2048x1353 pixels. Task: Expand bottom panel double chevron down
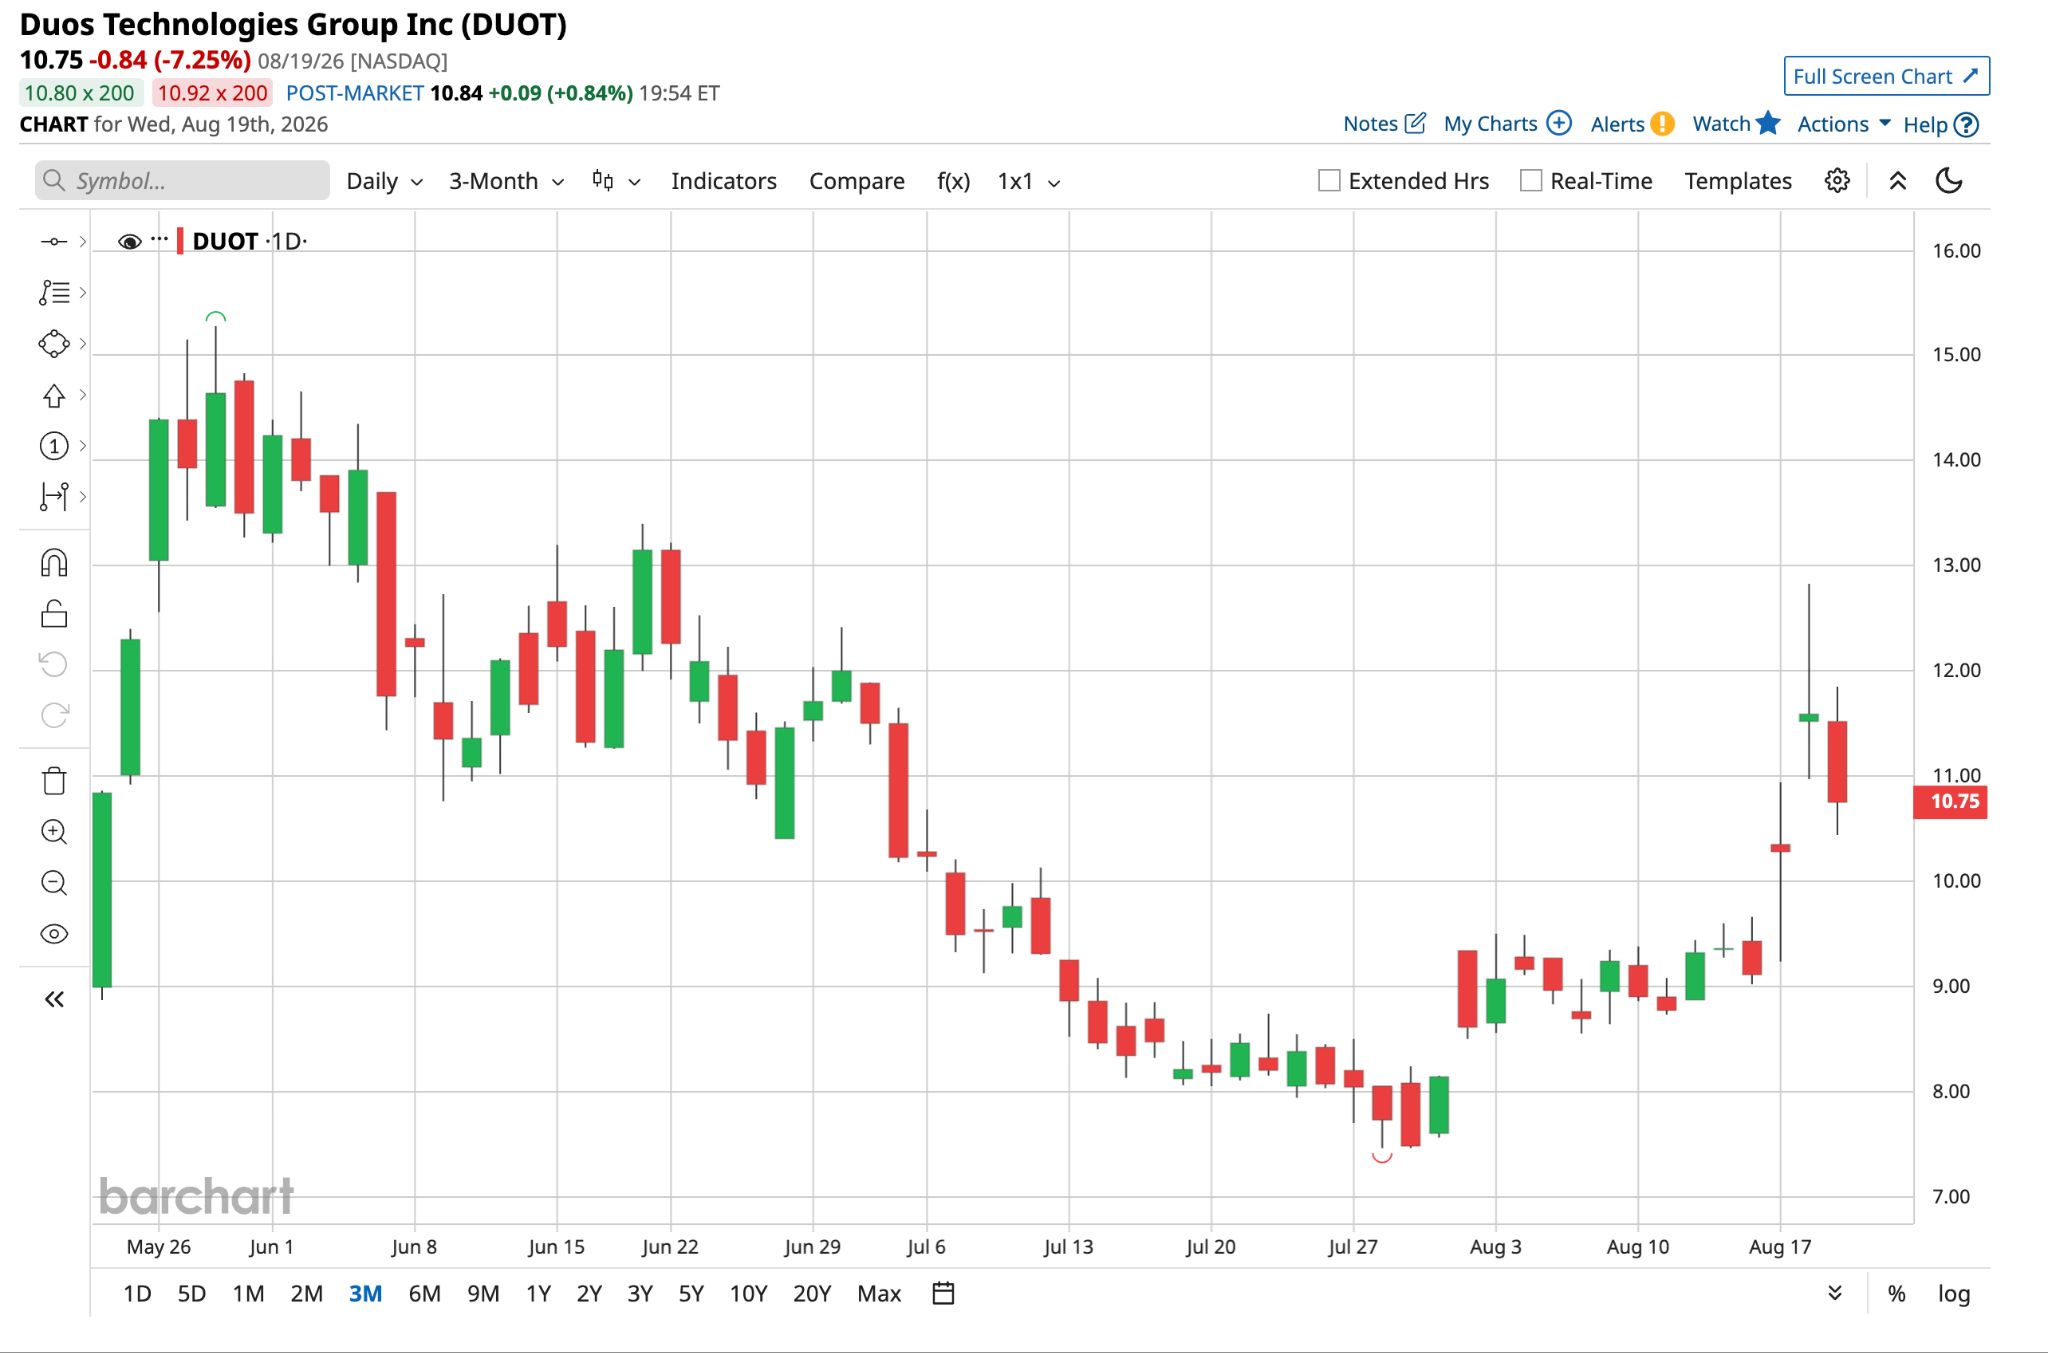pos(1835,1293)
